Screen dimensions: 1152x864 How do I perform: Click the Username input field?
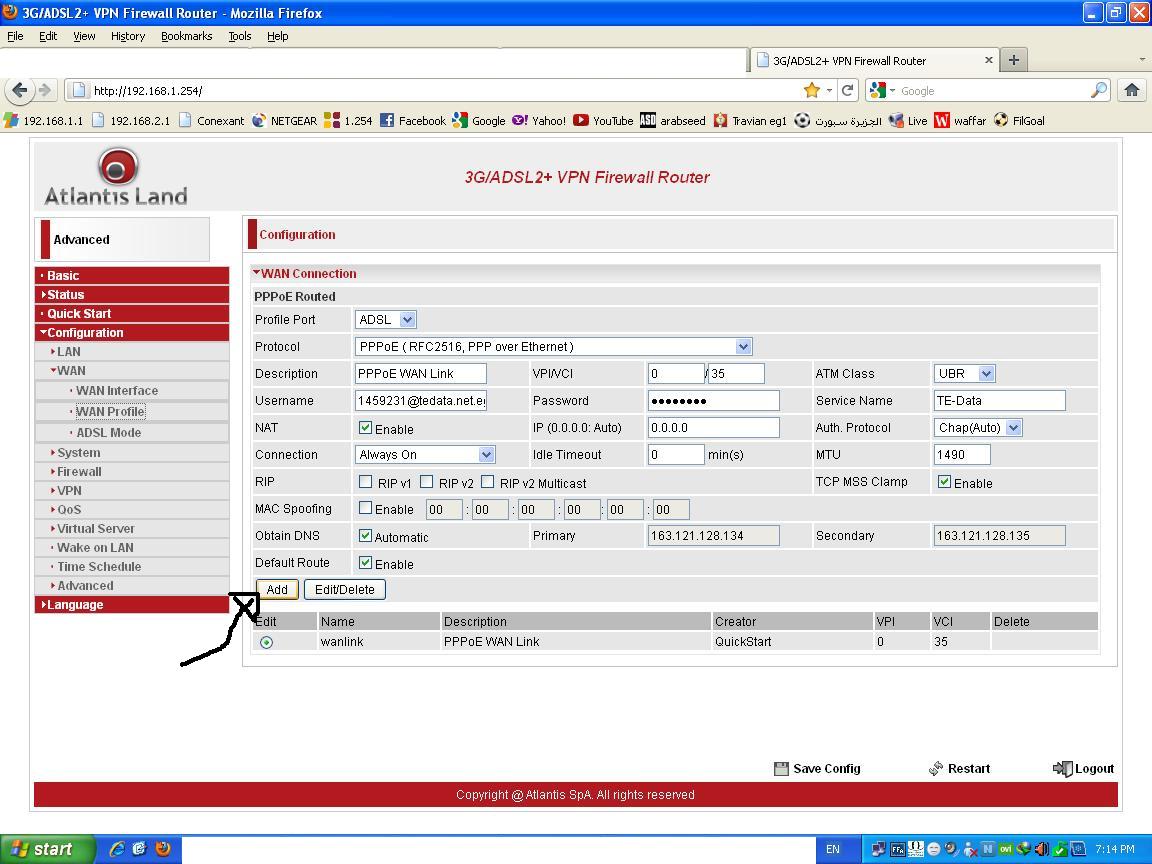pyautogui.click(x=421, y=400)
